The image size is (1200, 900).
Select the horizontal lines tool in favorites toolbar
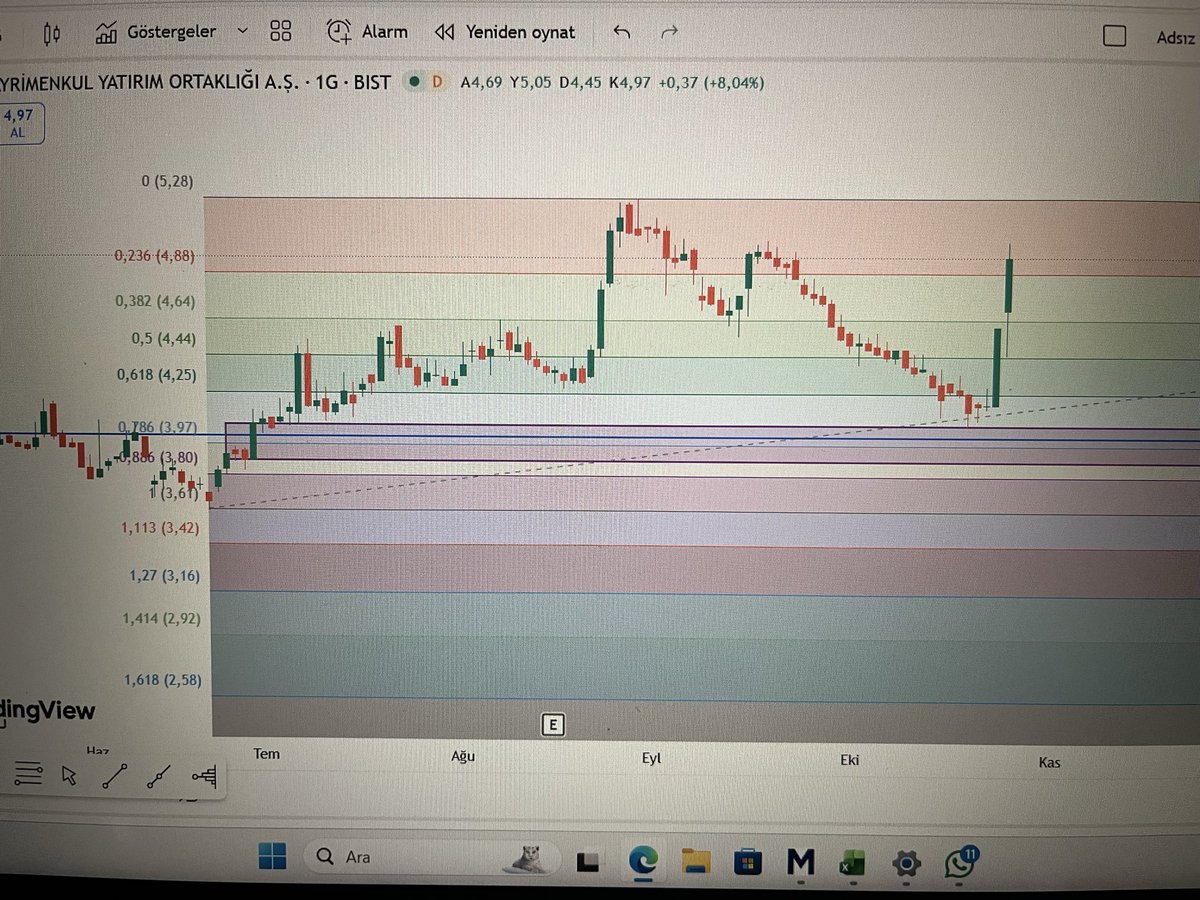pyautogui.click(x=30, y=775)
